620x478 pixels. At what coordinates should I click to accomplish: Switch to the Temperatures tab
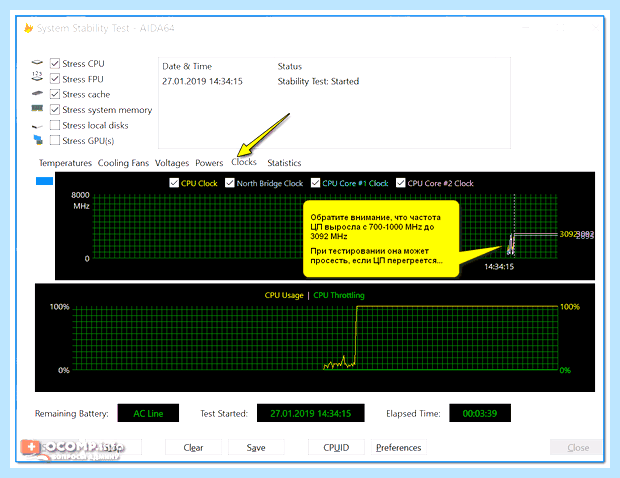click(65, 163)
